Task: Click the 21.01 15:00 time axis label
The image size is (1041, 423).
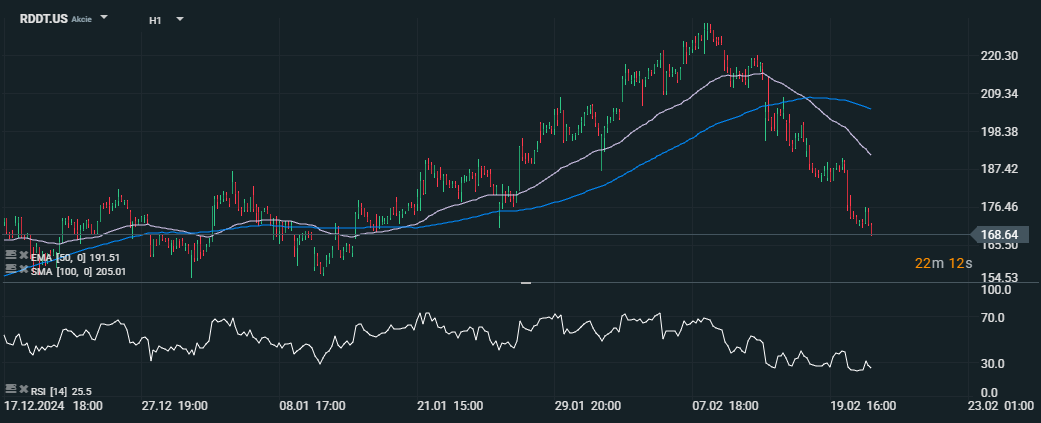Action: pyautogui.click(x=450, y=406)
